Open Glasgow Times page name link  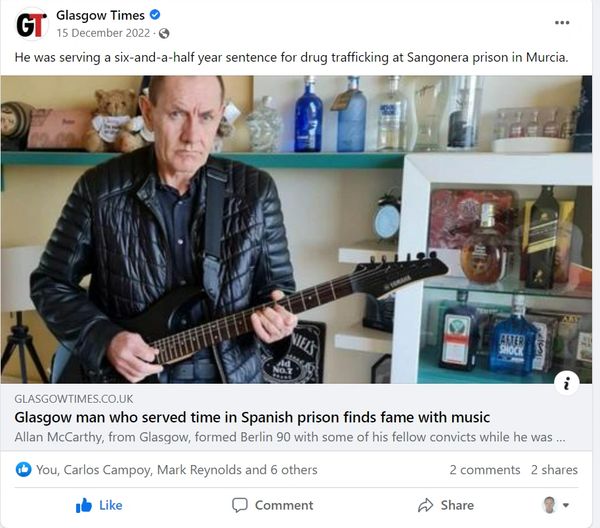pos(100,15)
